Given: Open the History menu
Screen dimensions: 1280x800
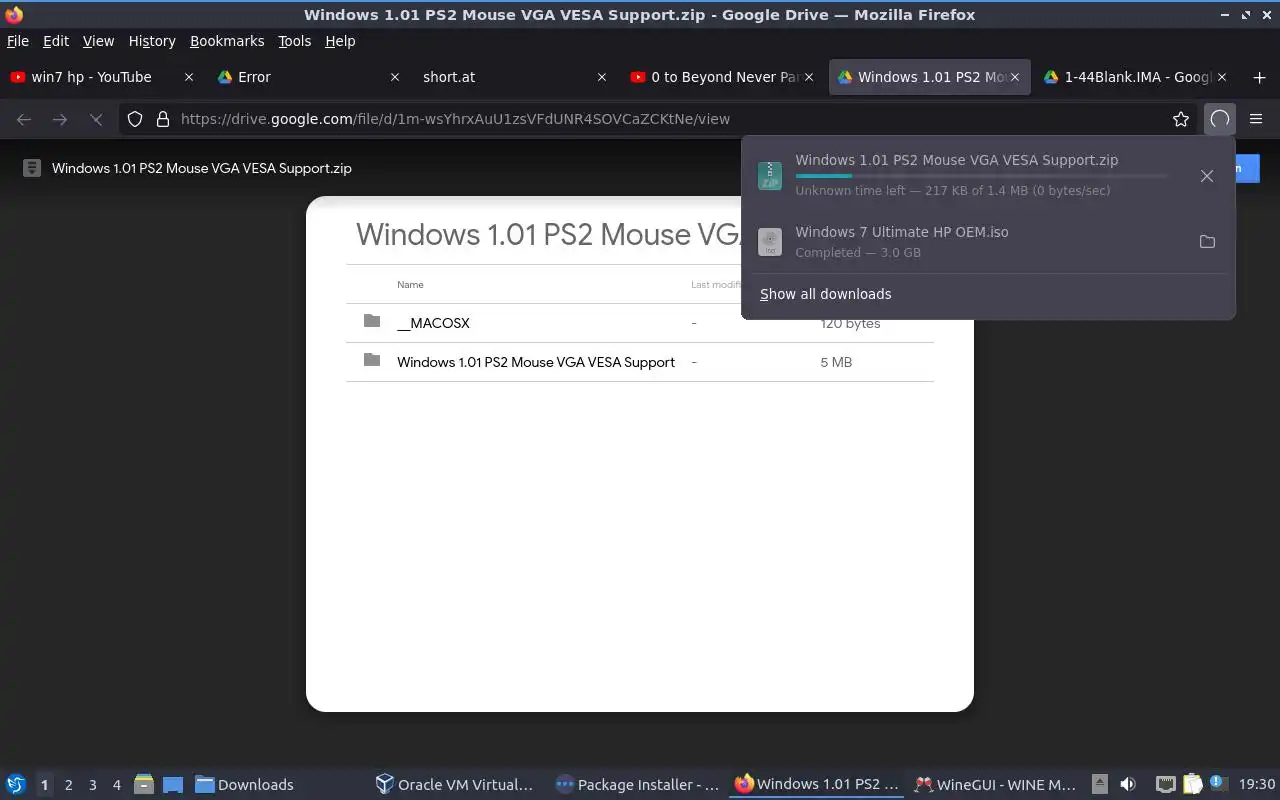Looking at the screenshot, I should point(152,41).
